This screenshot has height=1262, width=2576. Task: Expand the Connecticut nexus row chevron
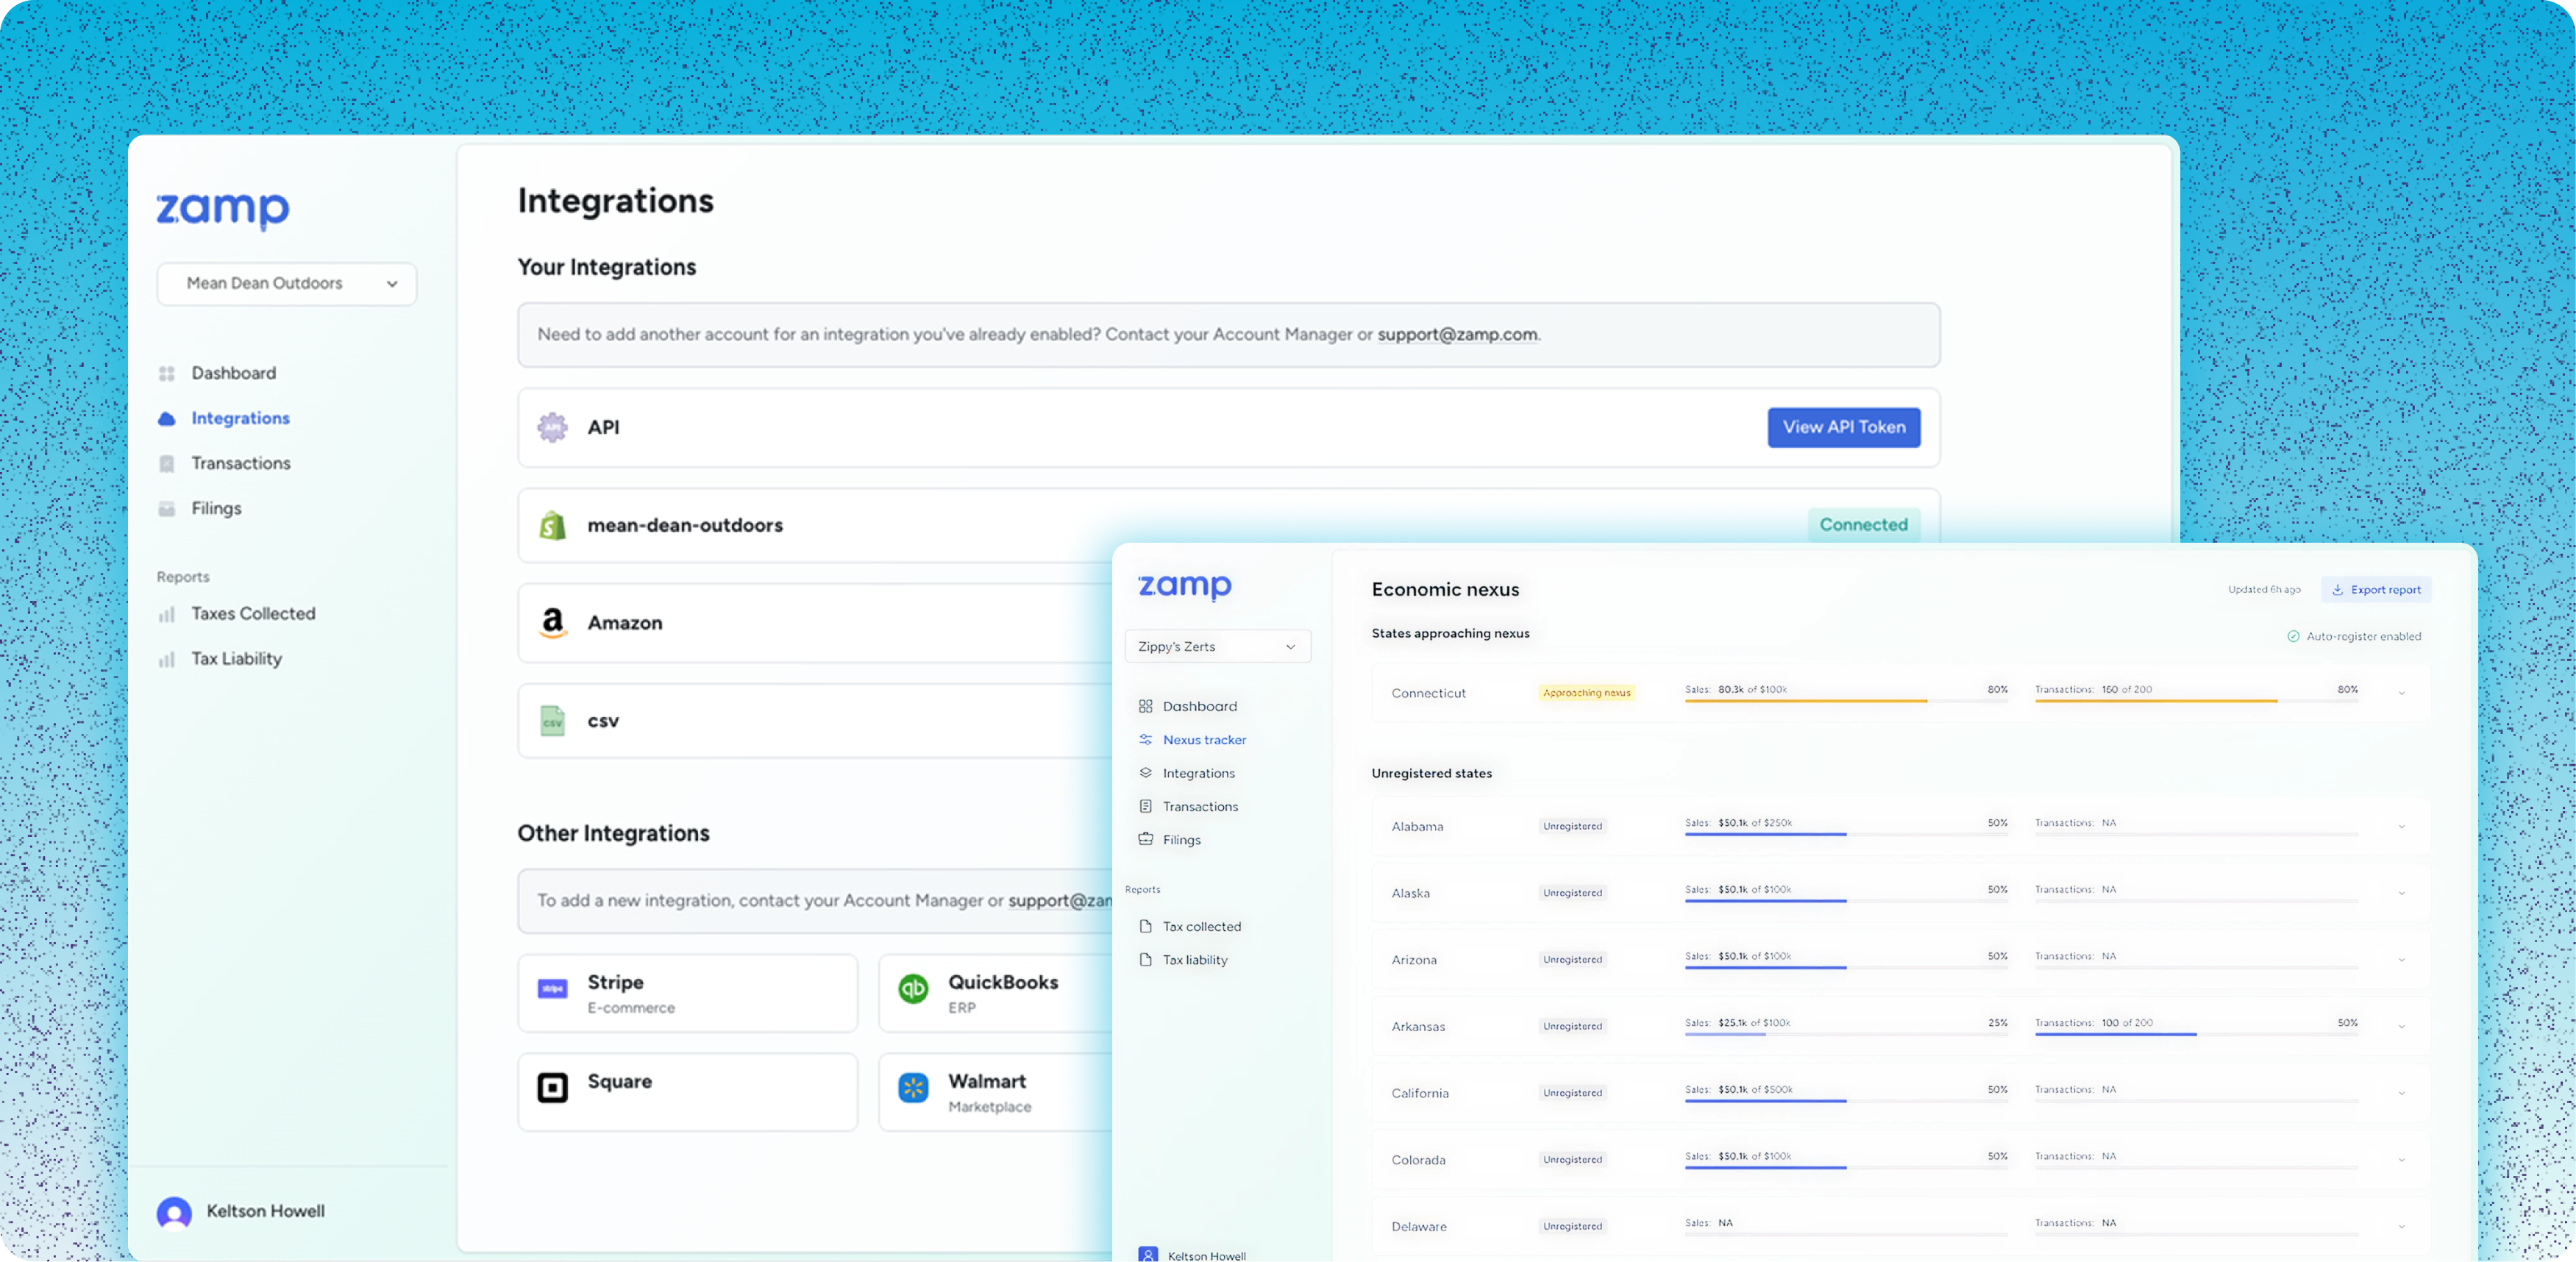pos(2401,693)
